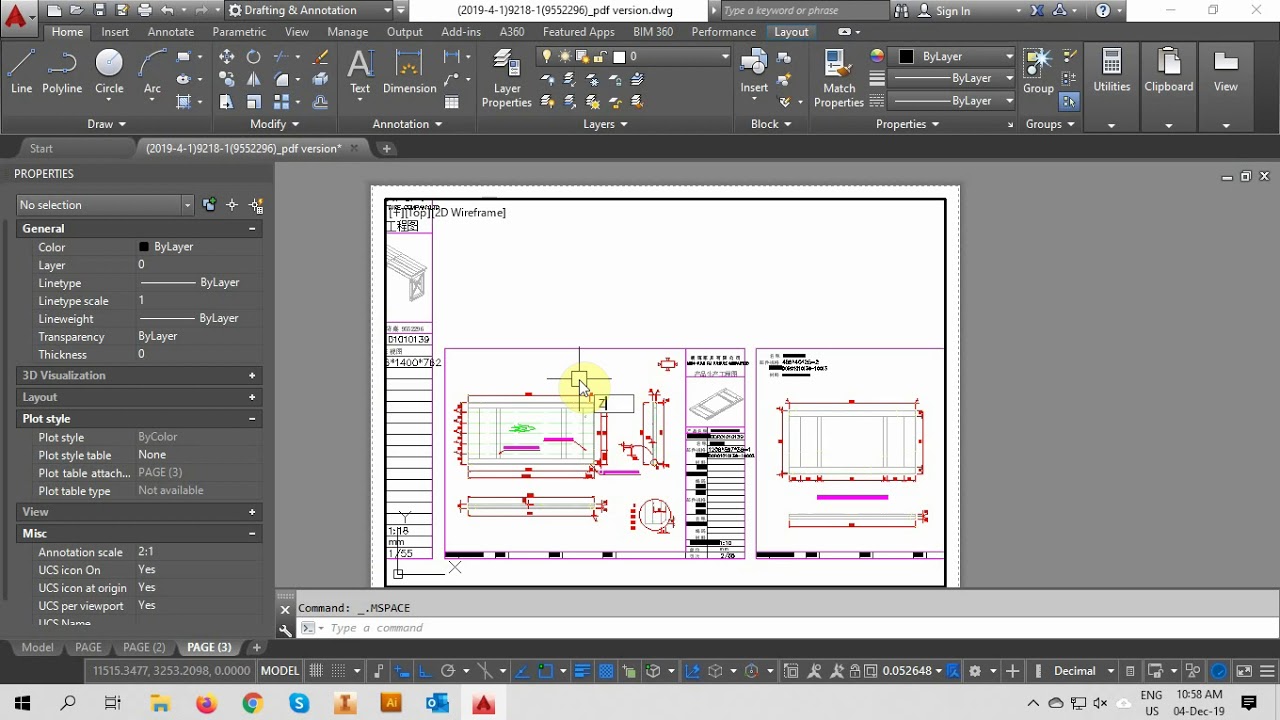The height and width of the screenshot is (720, 1280).
Task: Open the ByLayer object color dropdown
Action: (x=956, y=57)
